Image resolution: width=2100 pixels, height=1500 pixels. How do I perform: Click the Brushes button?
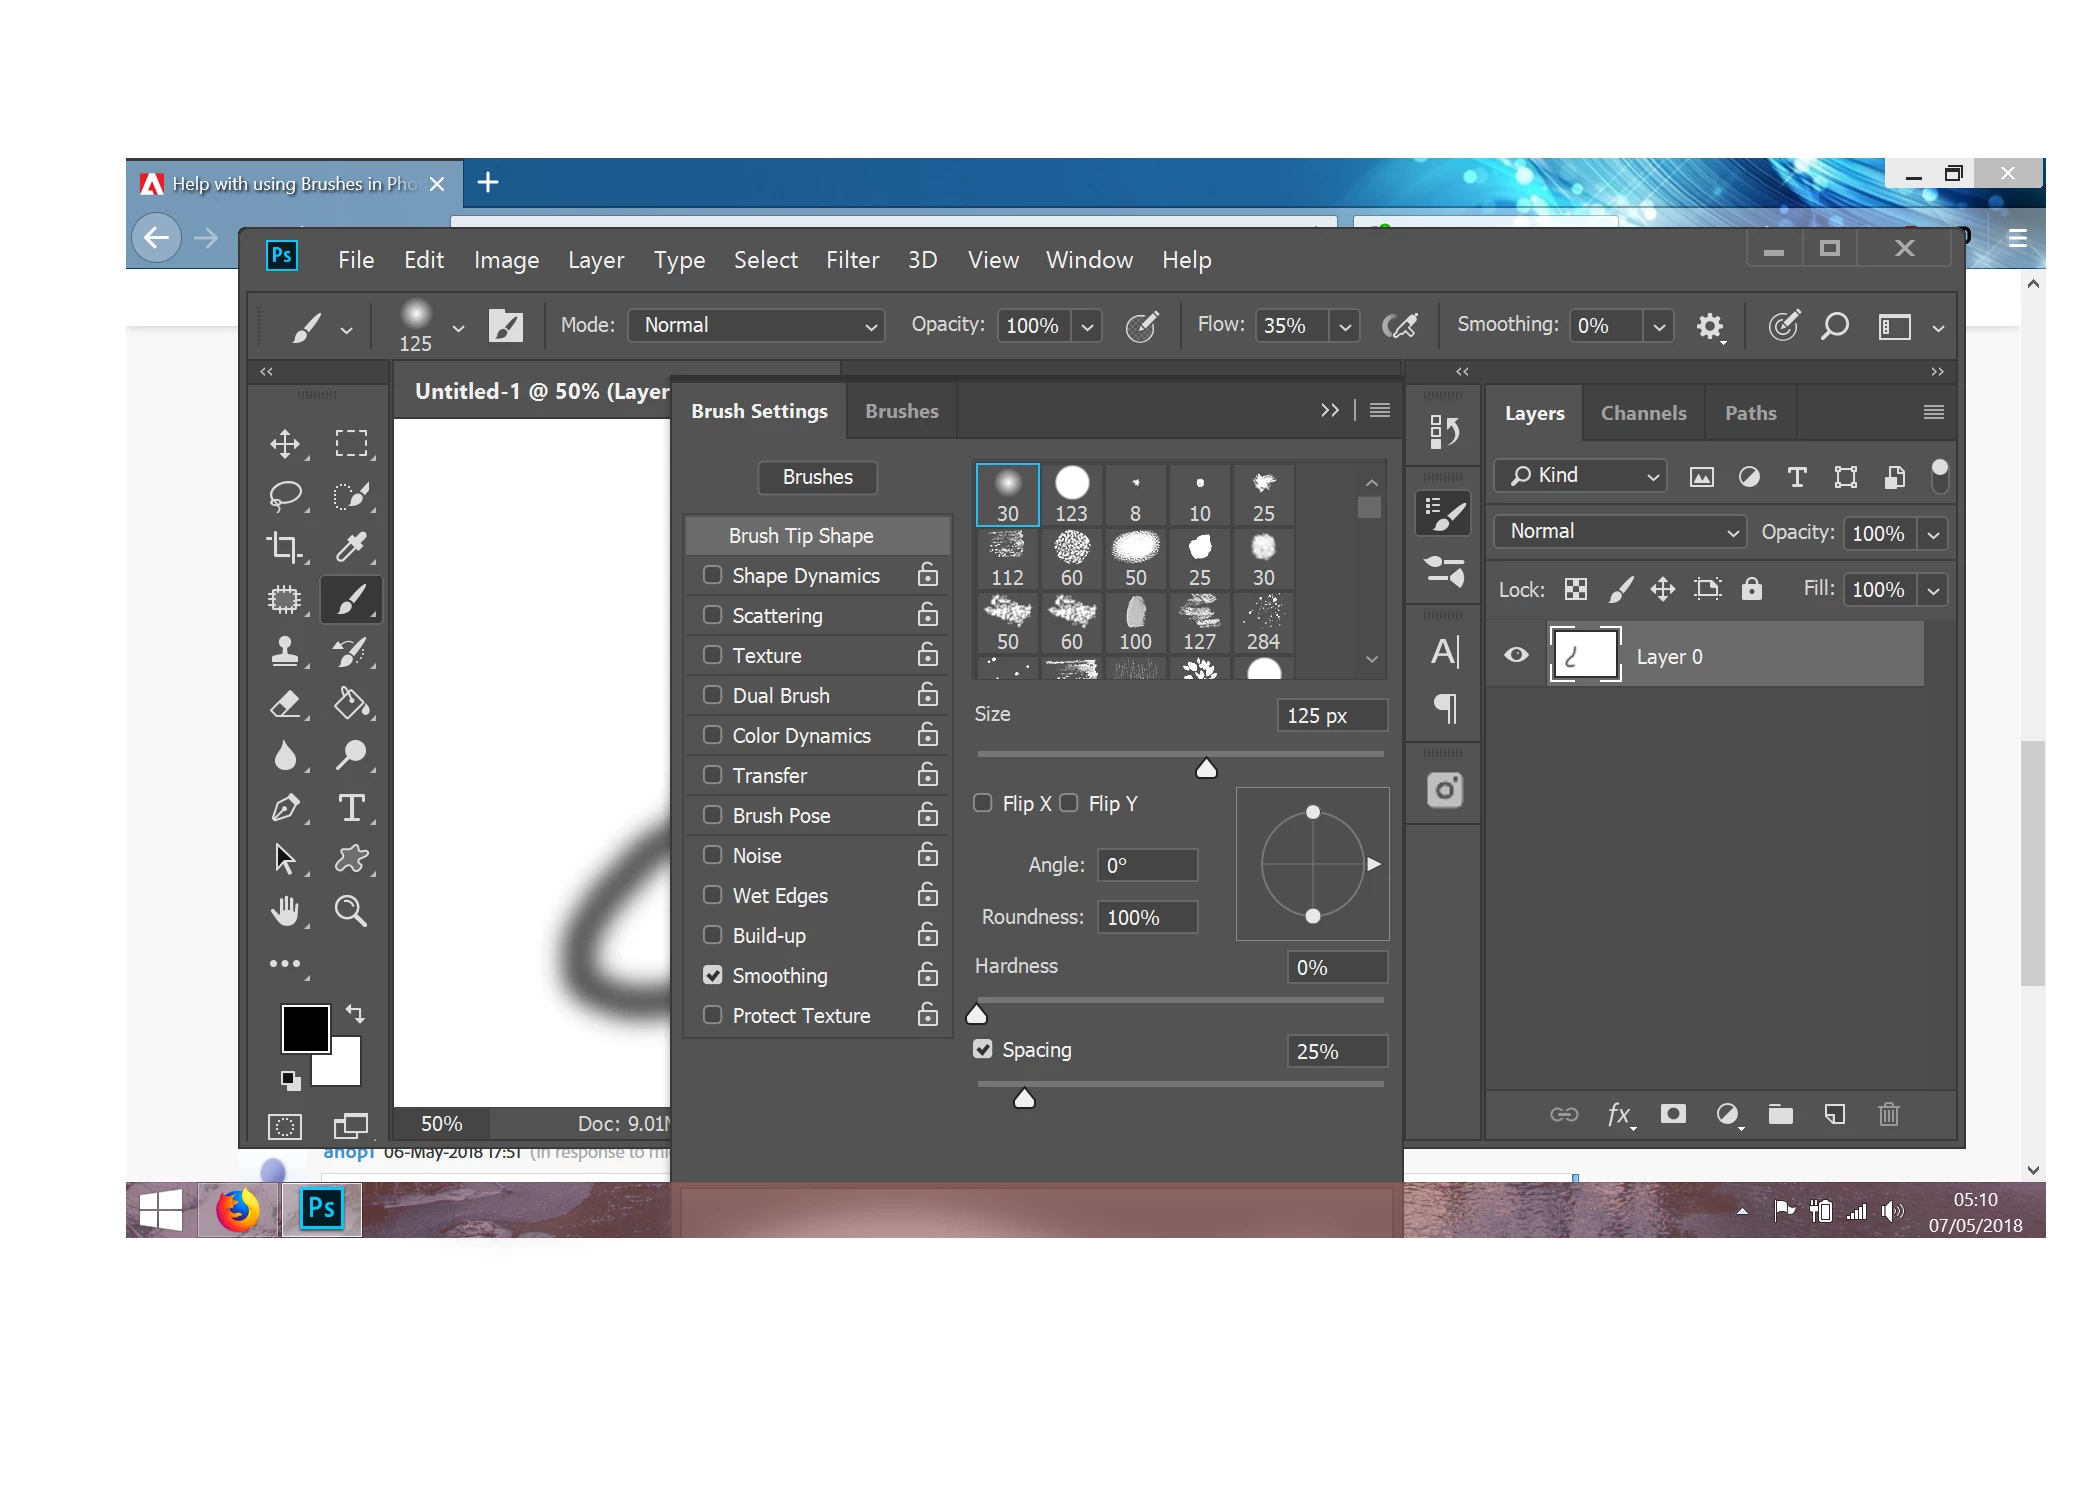click(817, 477)
